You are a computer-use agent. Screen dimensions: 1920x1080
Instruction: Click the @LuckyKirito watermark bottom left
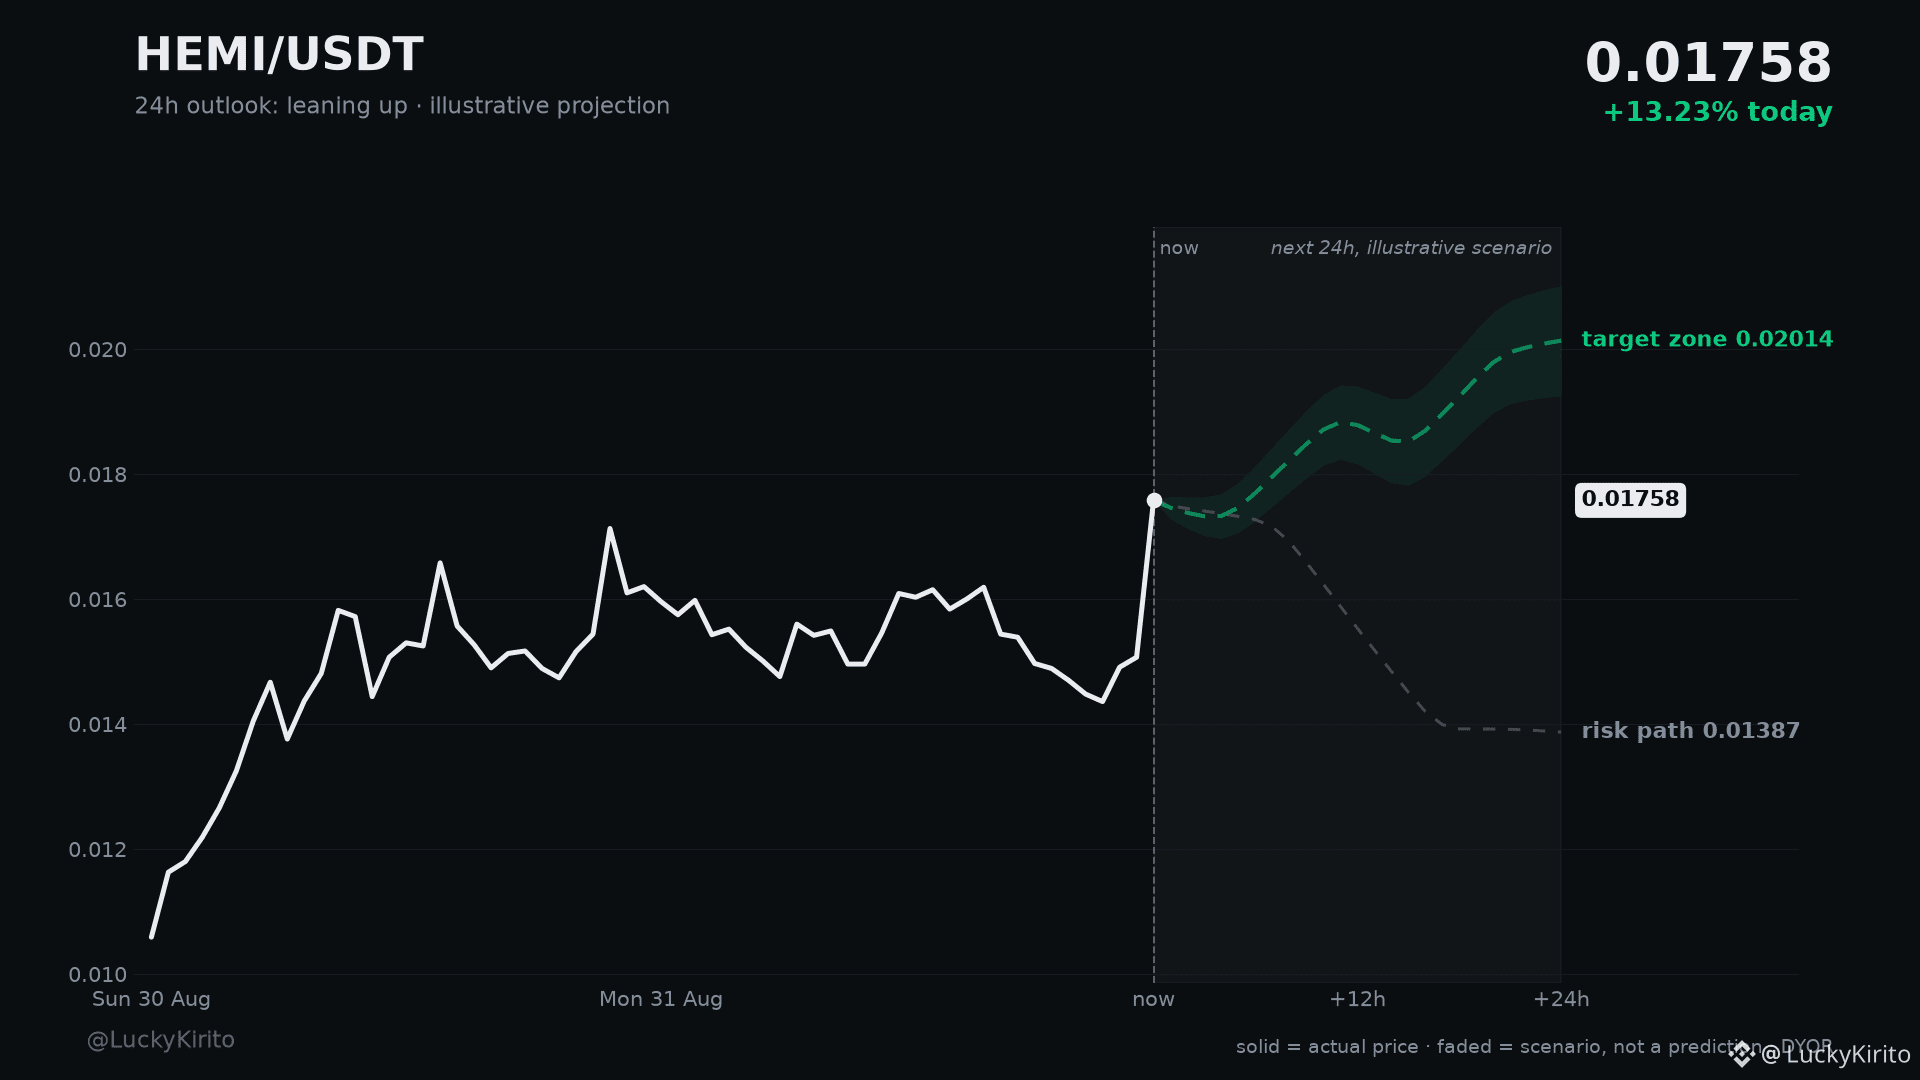coord(161,1040)
